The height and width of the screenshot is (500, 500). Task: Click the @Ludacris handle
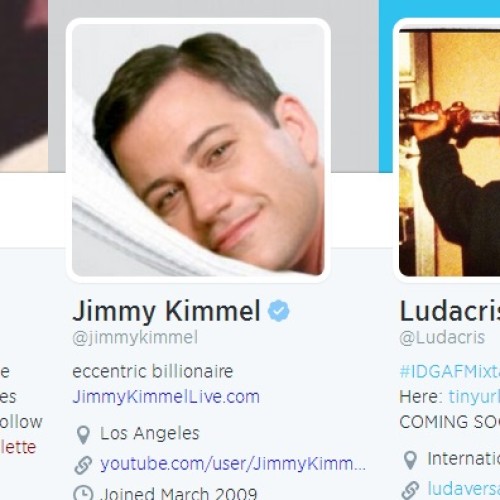pos(442,337)
